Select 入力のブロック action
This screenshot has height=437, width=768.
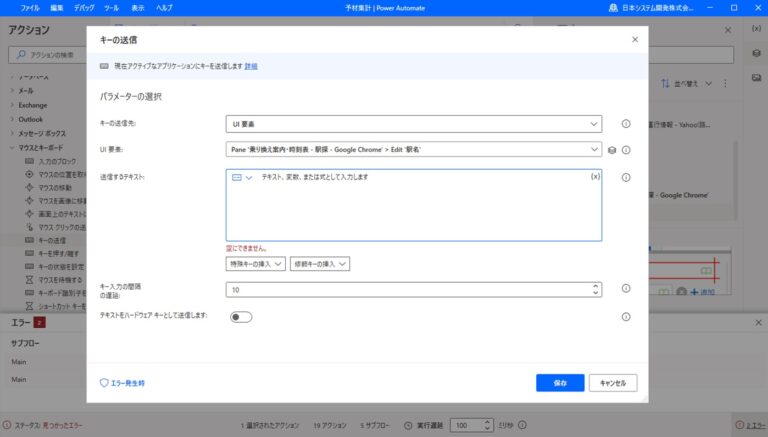click(57, 162)
